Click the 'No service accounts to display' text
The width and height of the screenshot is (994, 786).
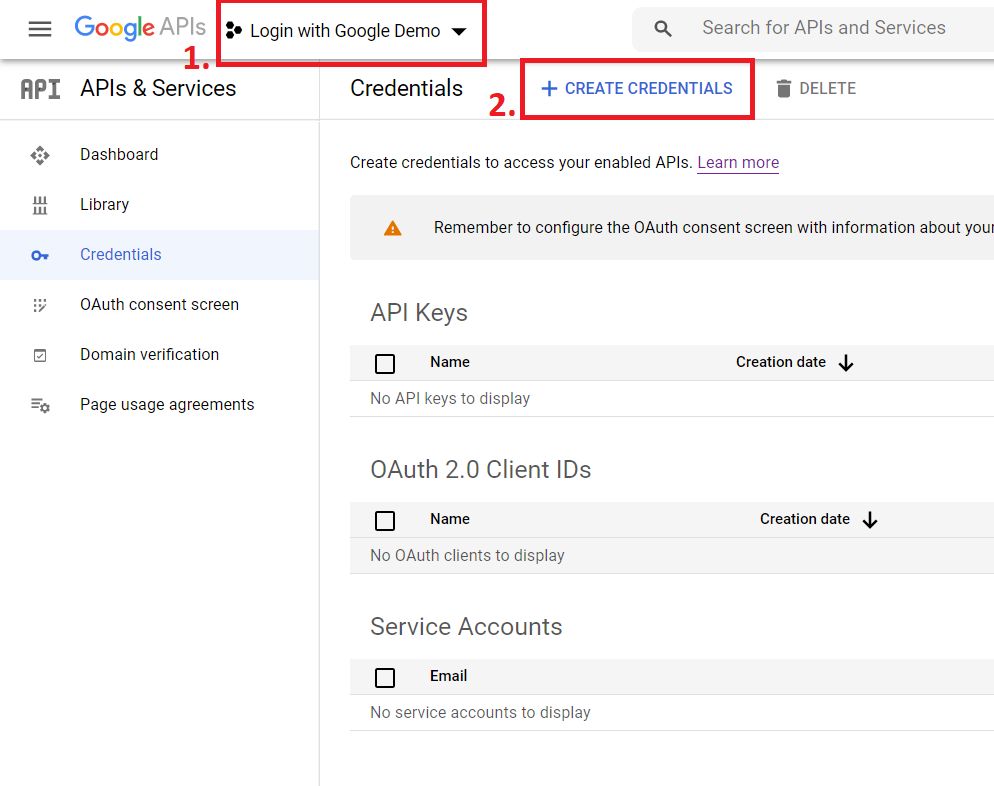point(480,713)
